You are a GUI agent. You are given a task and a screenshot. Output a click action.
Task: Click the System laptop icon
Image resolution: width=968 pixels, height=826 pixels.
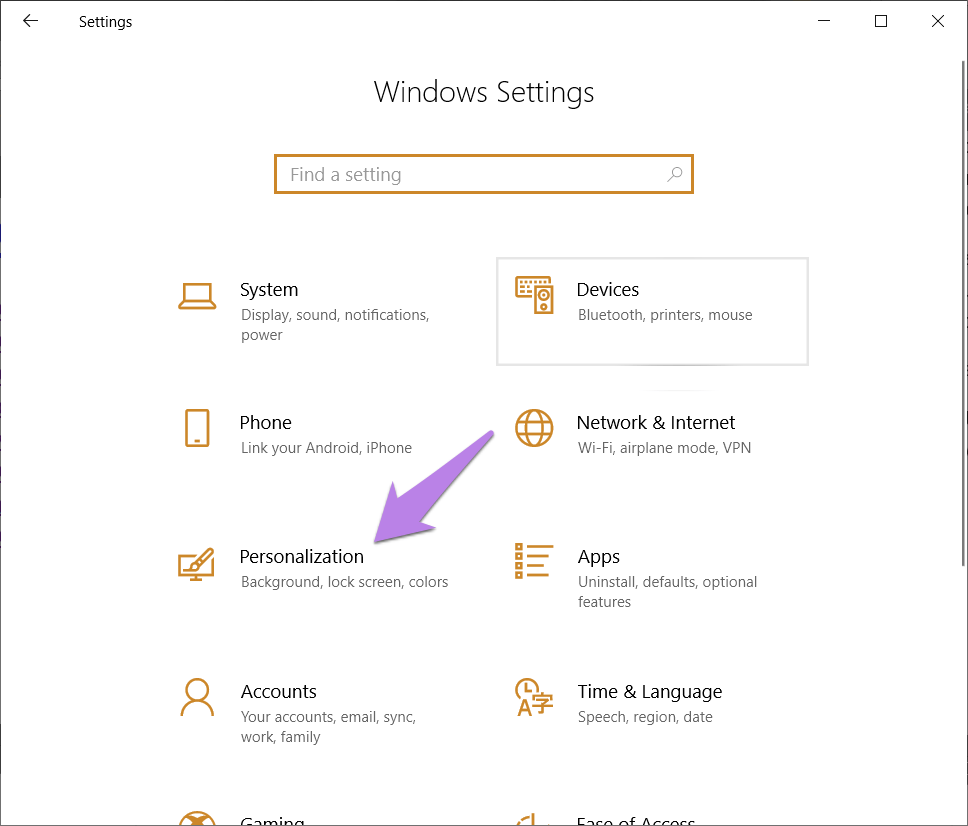point(197,296)
